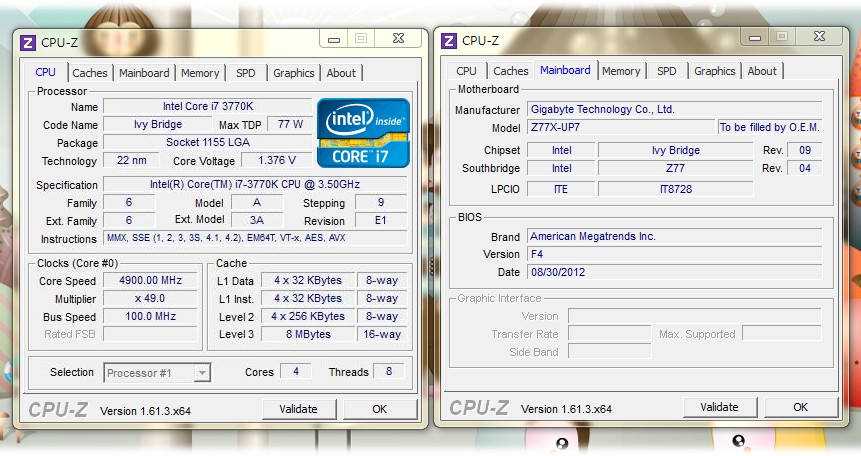The width and height of the screenshot is (861, 456).
Task: Minimize the left CPU-Z window
Action: pyautogui.click(x=334, y=39)
